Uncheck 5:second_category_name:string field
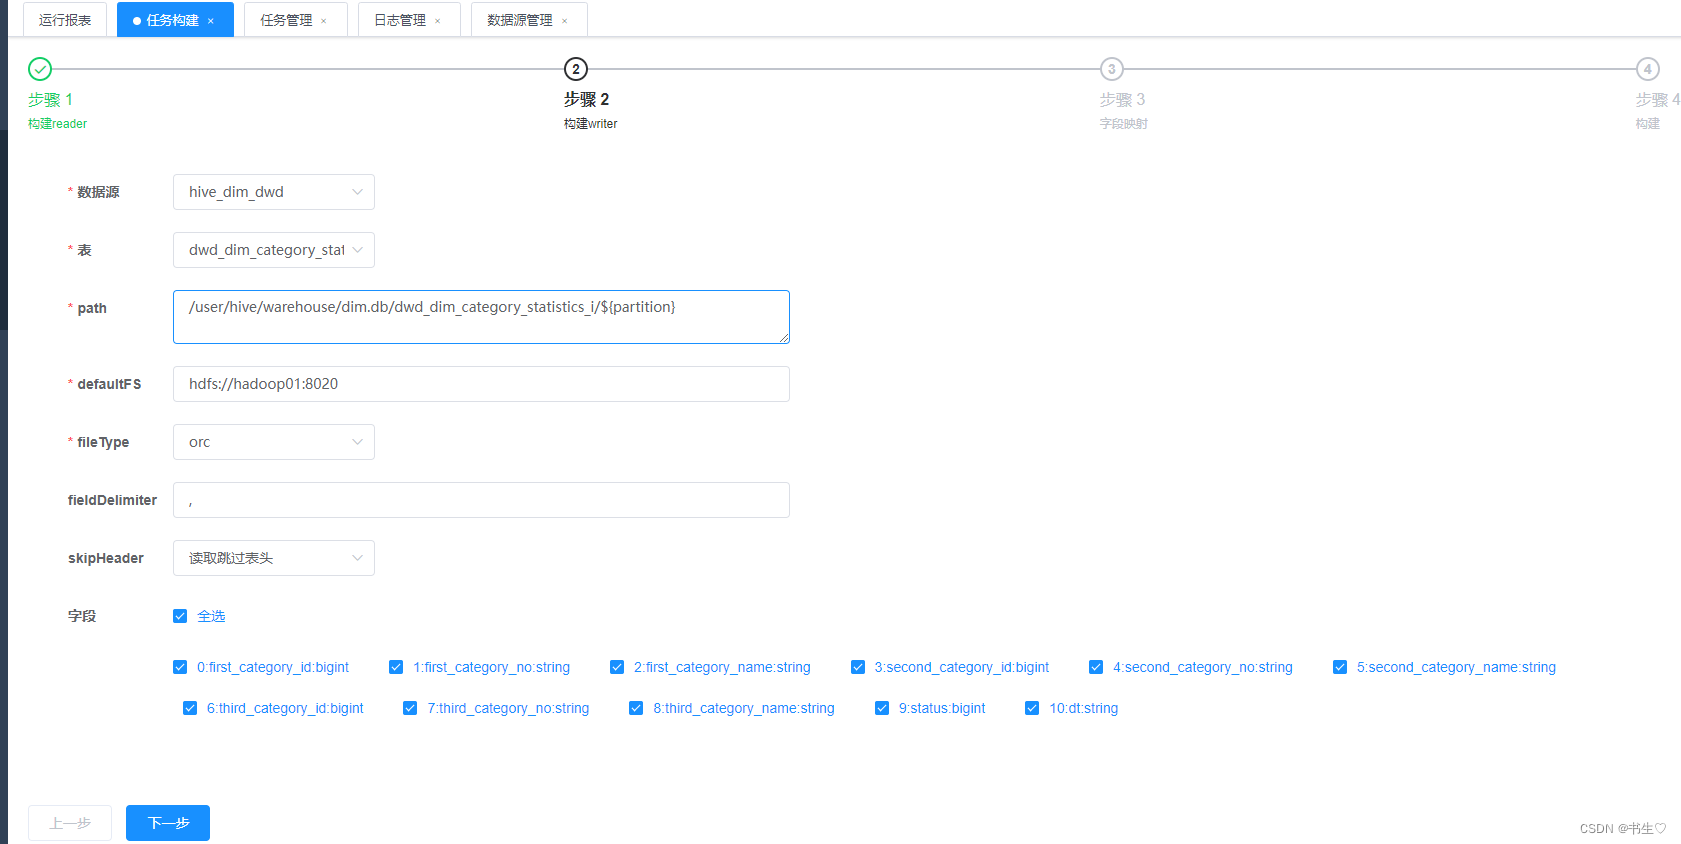The height and width of the screenshot is (844, 1681). pos(1340,667)
